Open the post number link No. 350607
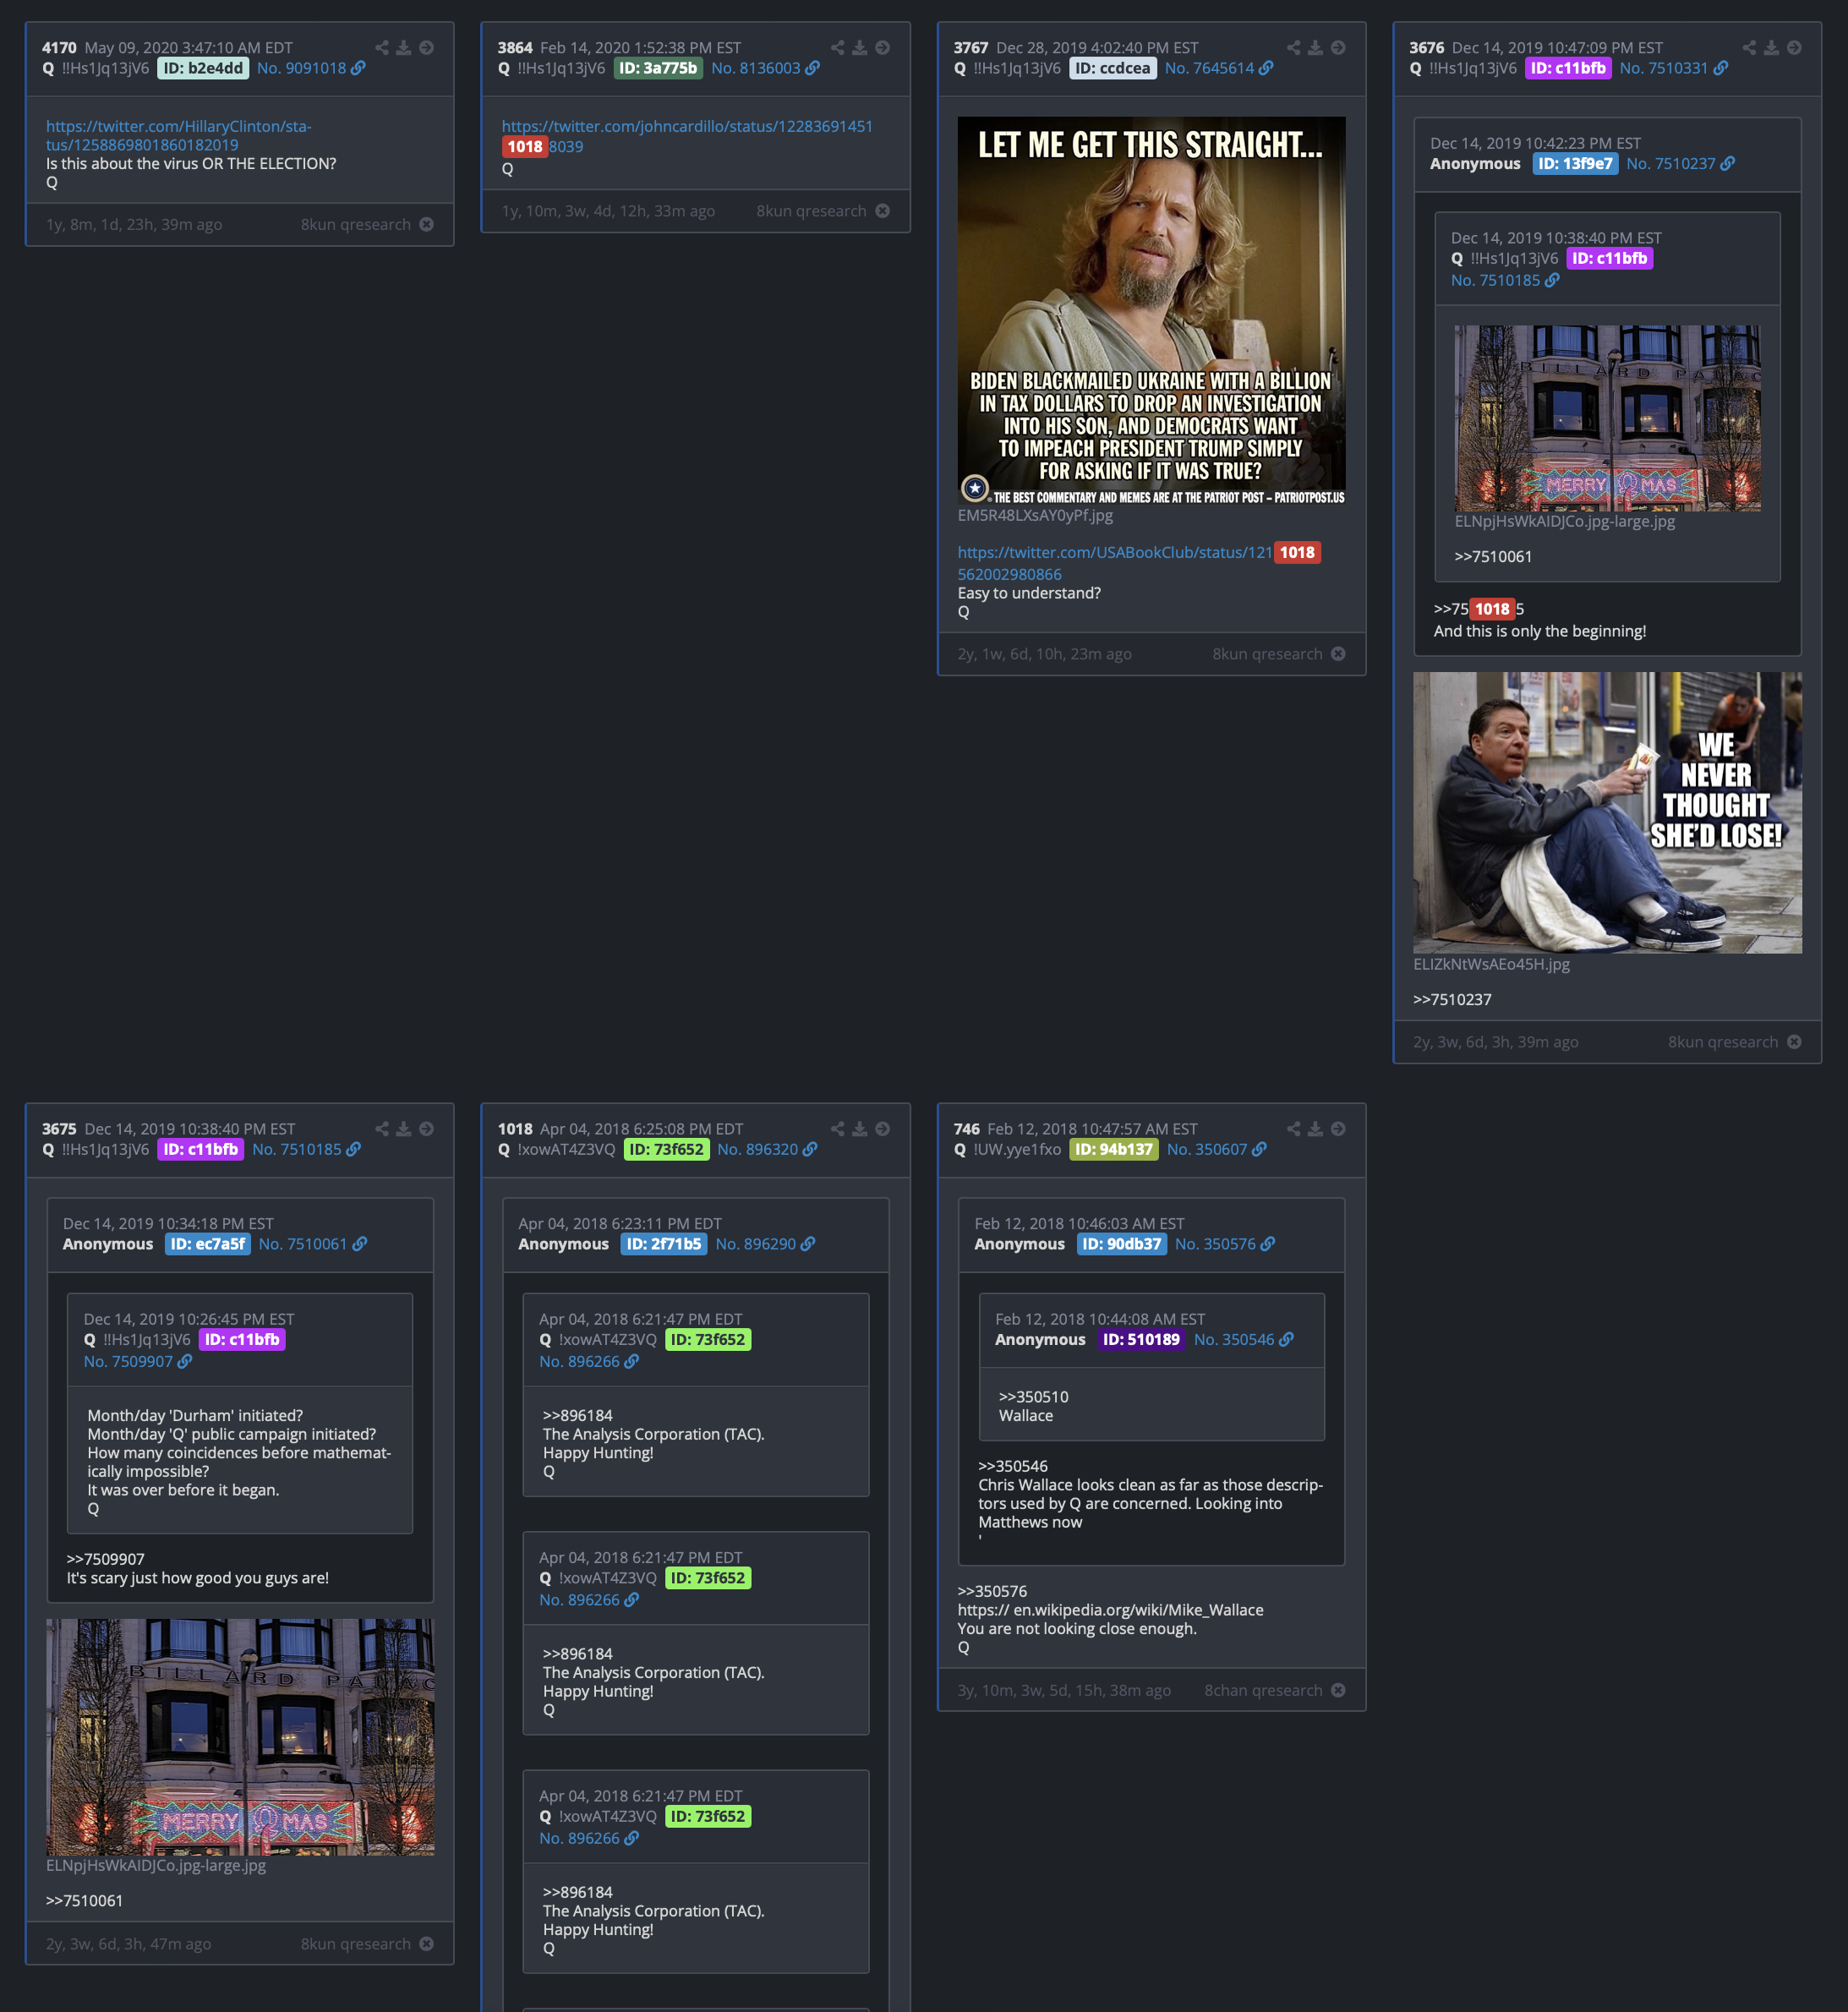The height and width of the screenshot is (2012, 1848). (x=1207, y=1149)
